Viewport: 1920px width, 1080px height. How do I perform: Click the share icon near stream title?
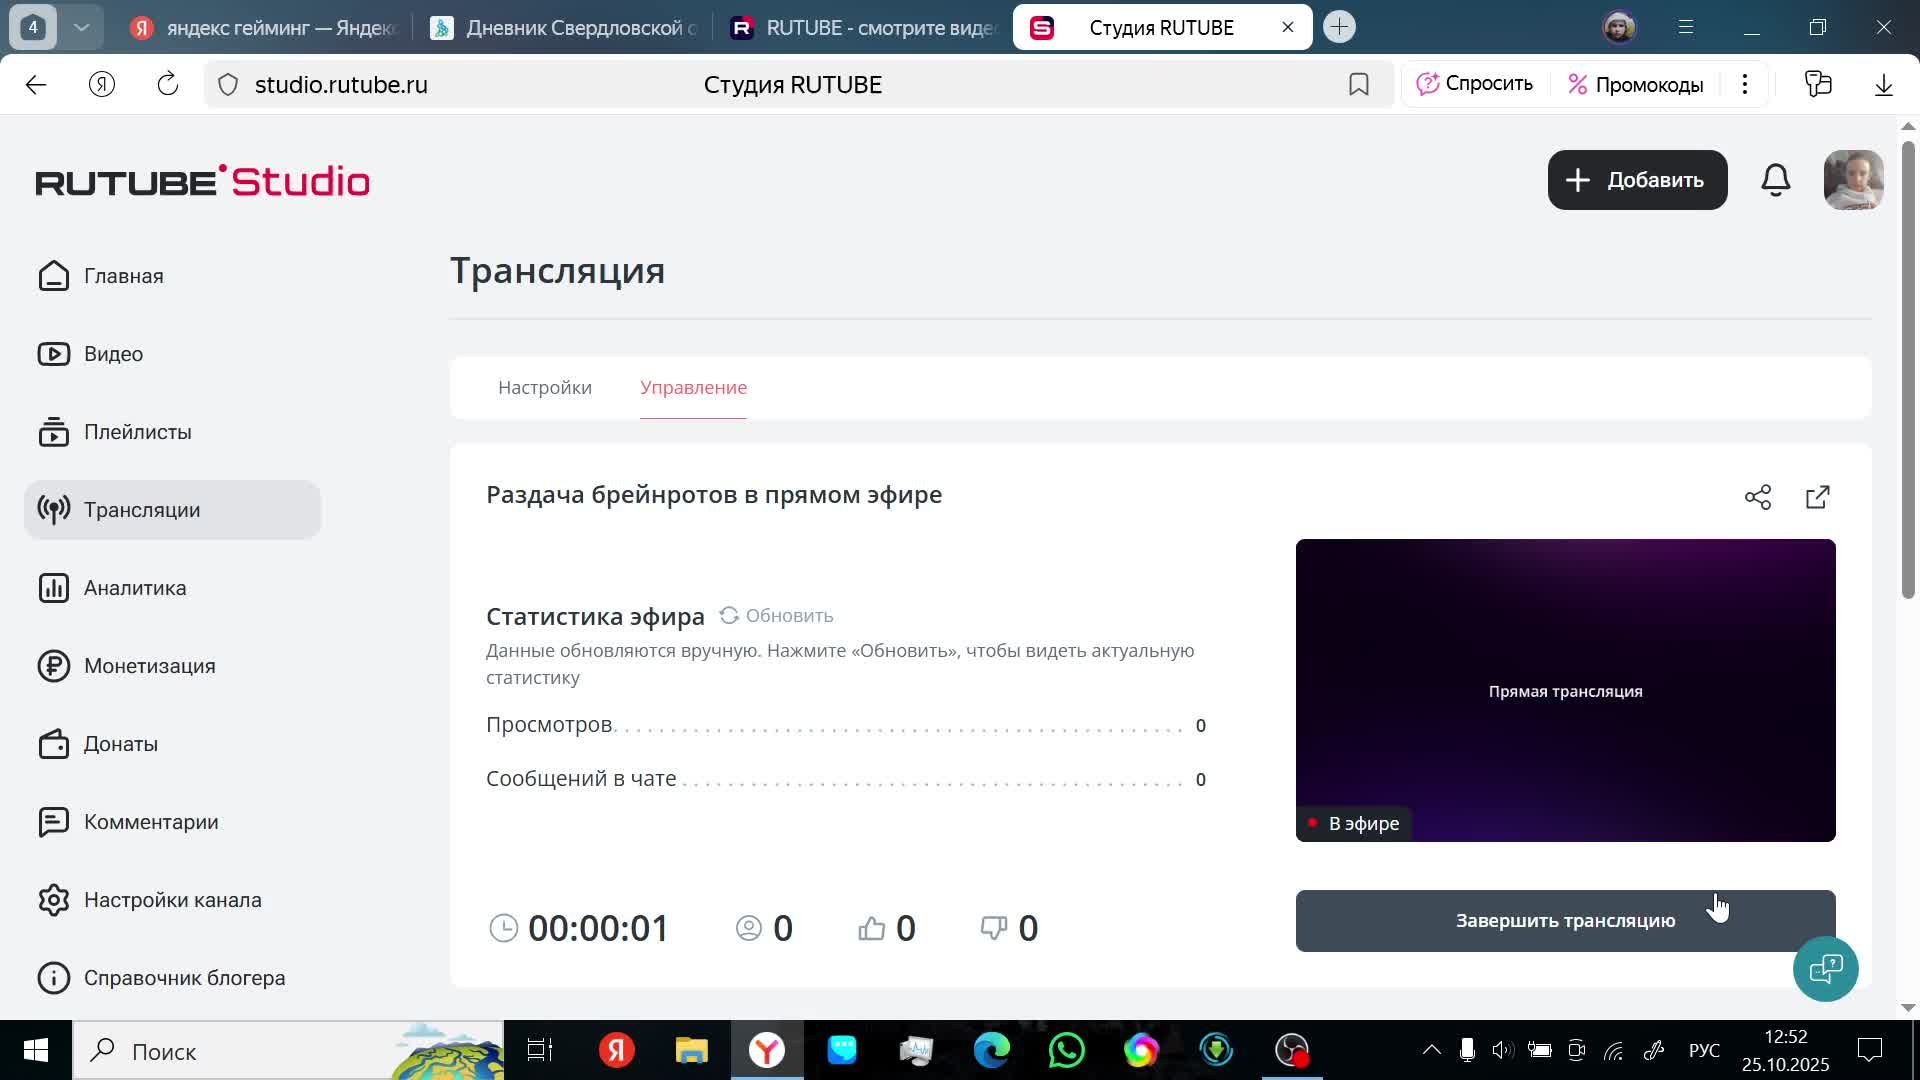[x=1760, y=497]
